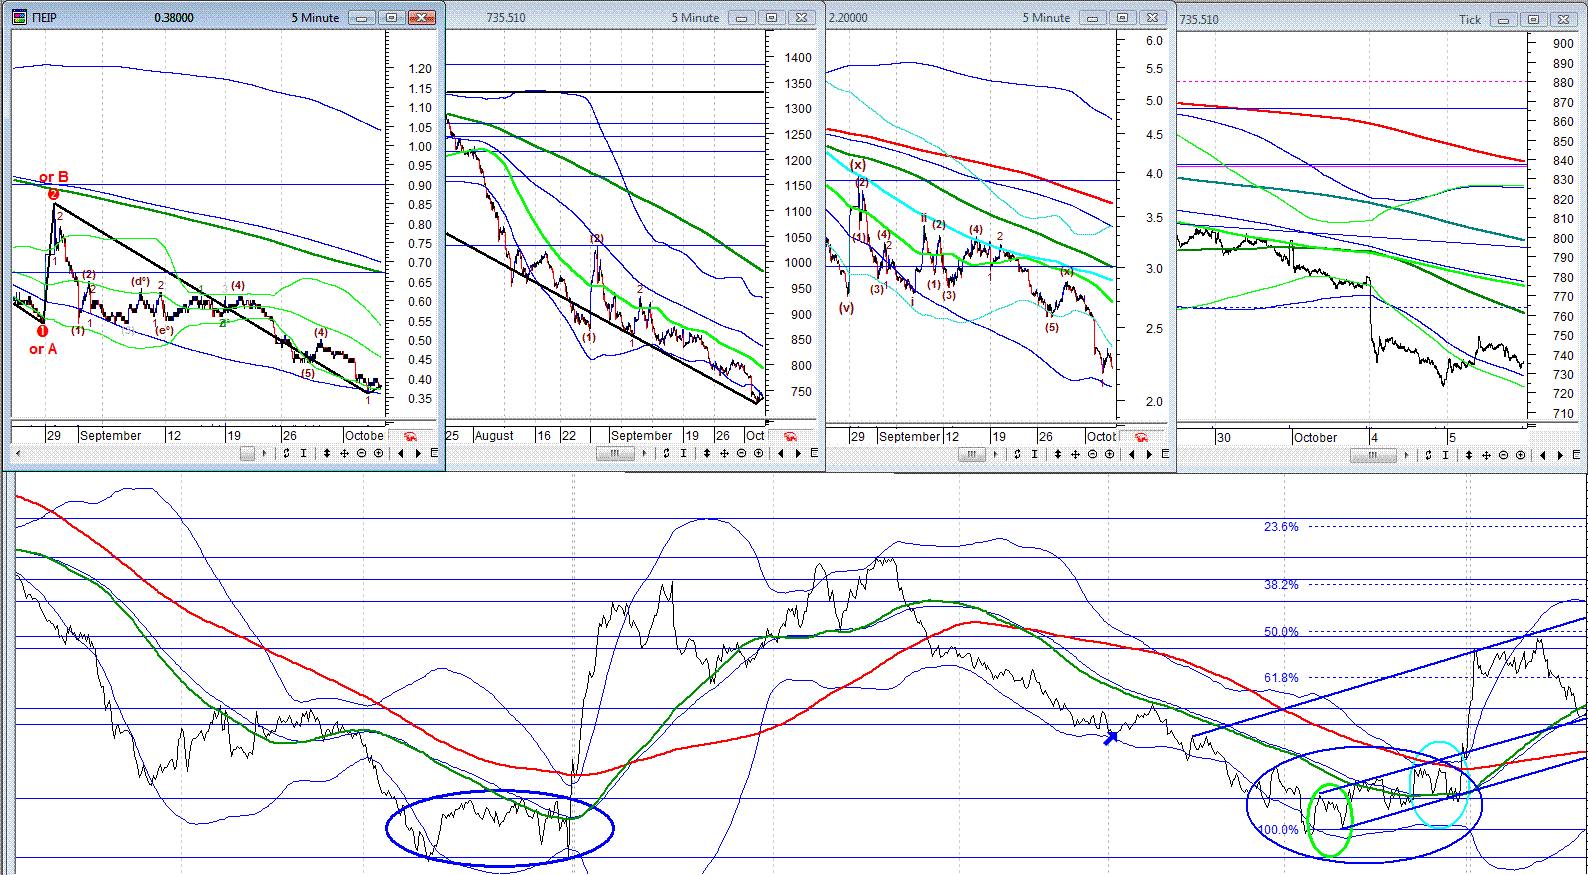Click the 61.8% Fibonacci label
1588x875 pixels.
[x=1281, y=677]
